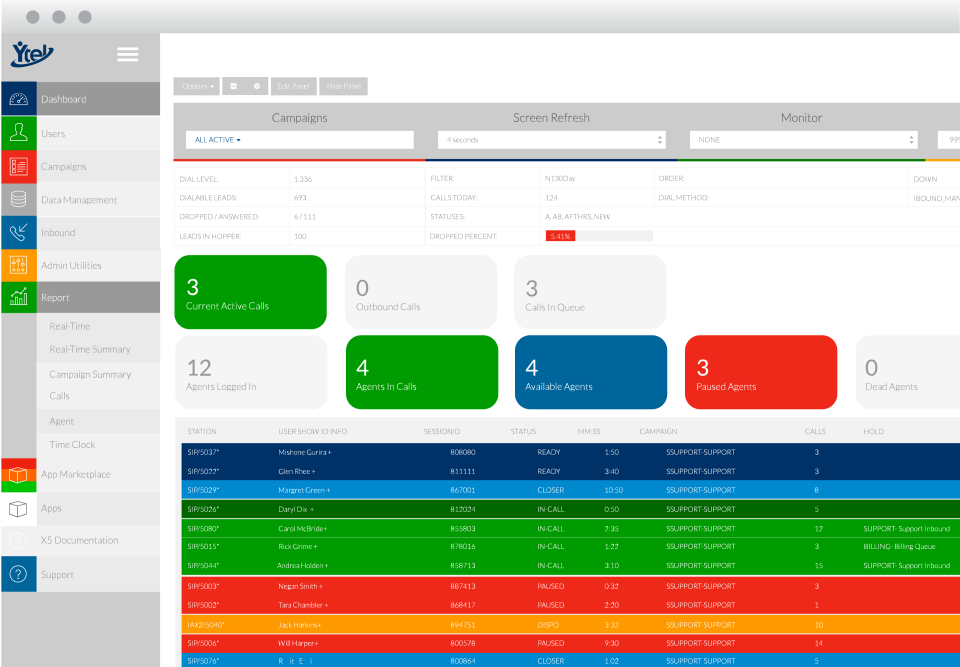Click the Hide Panel button
The height and width of the screenshot is (667, 960).
pyautogui.click(x=343, y=86)
